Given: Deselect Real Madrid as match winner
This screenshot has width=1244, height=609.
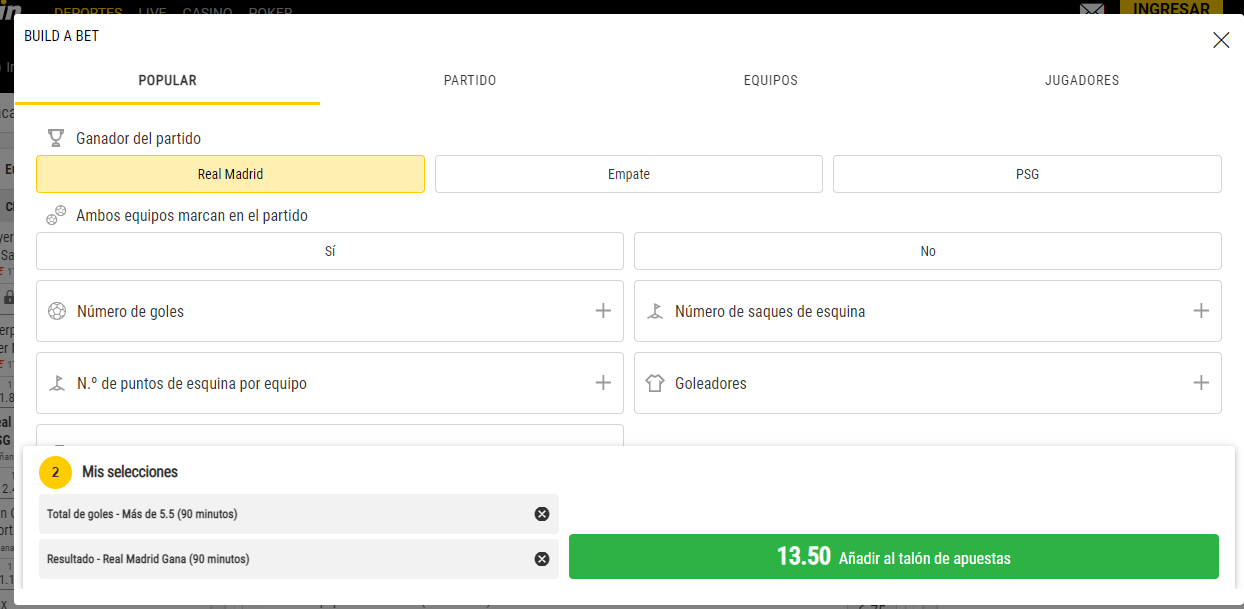Looking at the screenshot, I should [230, 174].
